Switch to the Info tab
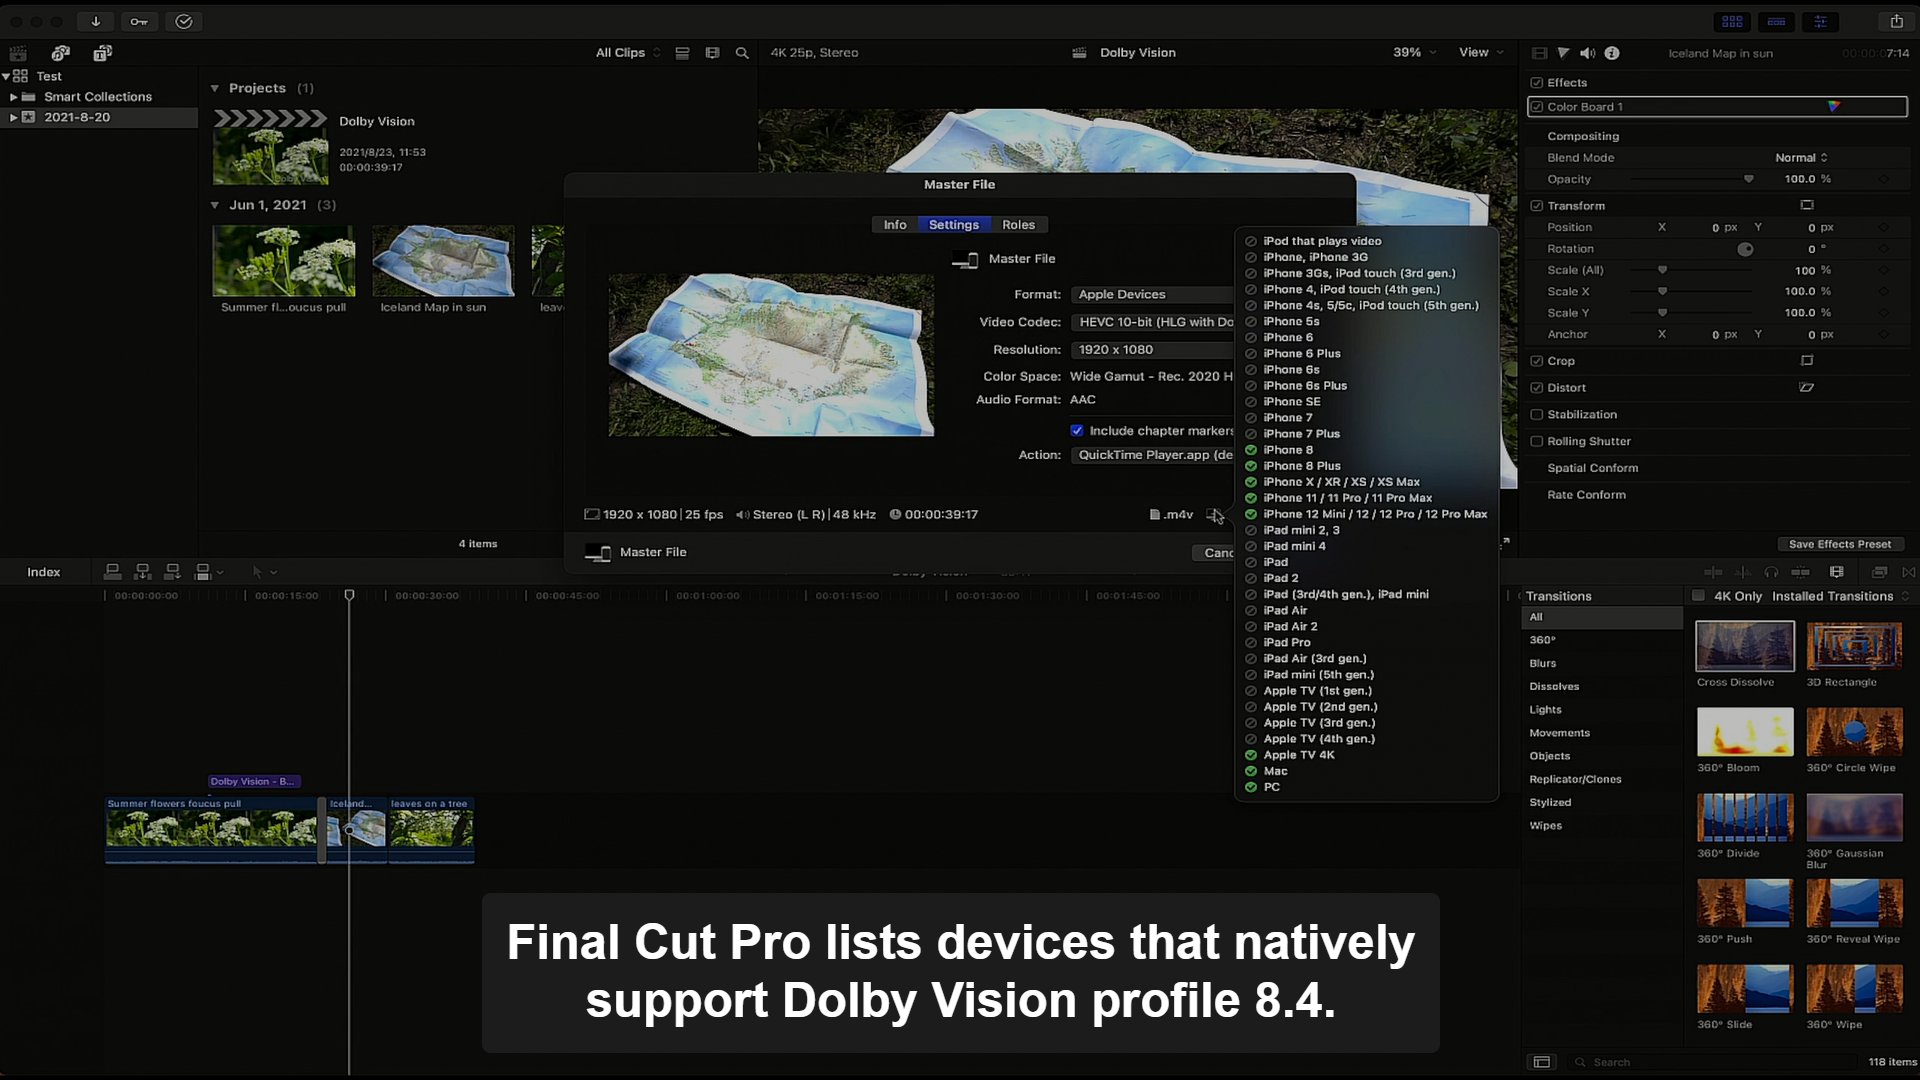The width and height of the screenshot is (1920, 1080). [894, 225]
